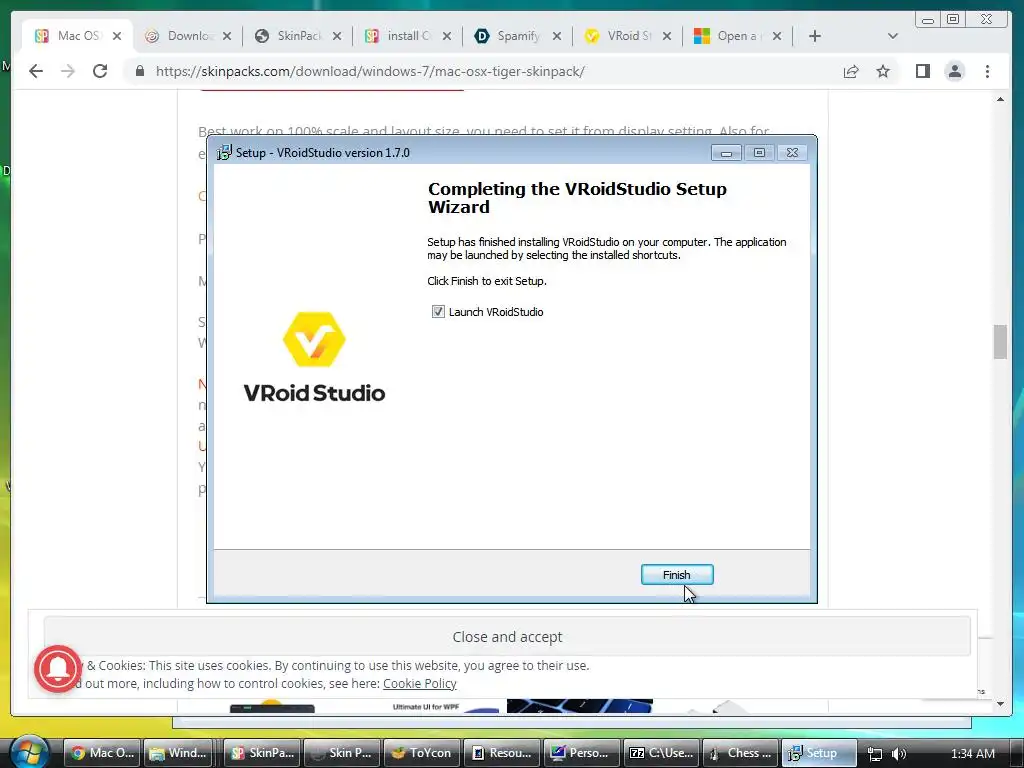Click the Finish button in VRoidStudio setup
Viewport: 1024px width, 768px height.
(x=677, y=575)
